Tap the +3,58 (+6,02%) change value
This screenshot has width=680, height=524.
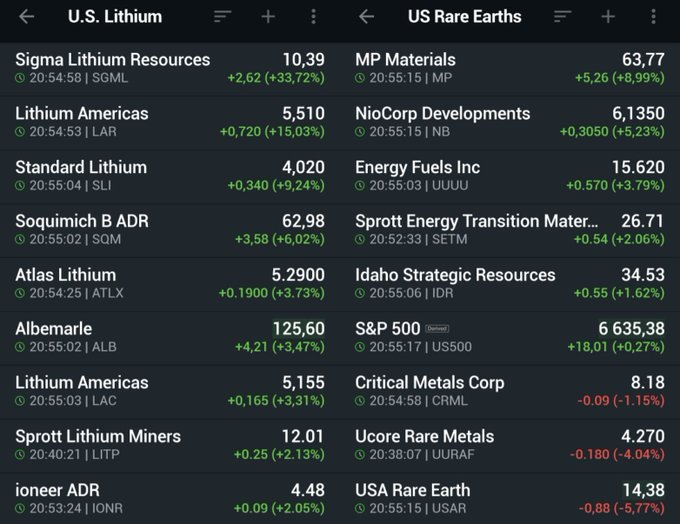280,239
